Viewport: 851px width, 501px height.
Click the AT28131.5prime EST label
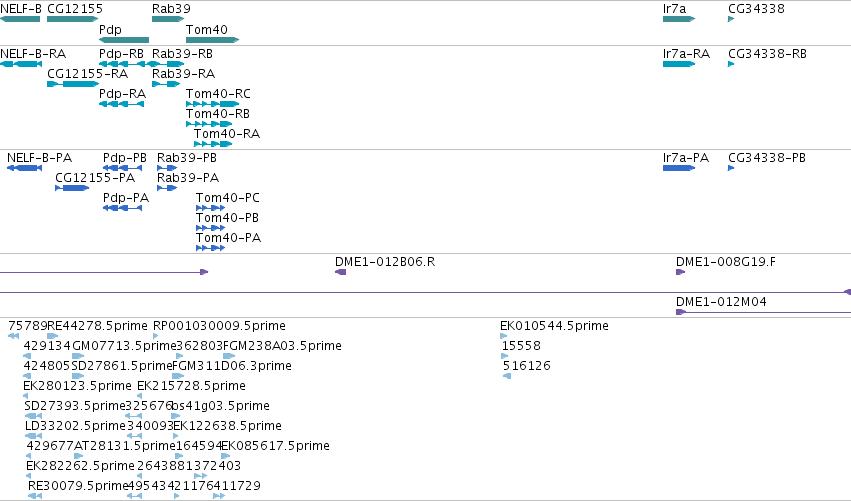tap(124, 446)
